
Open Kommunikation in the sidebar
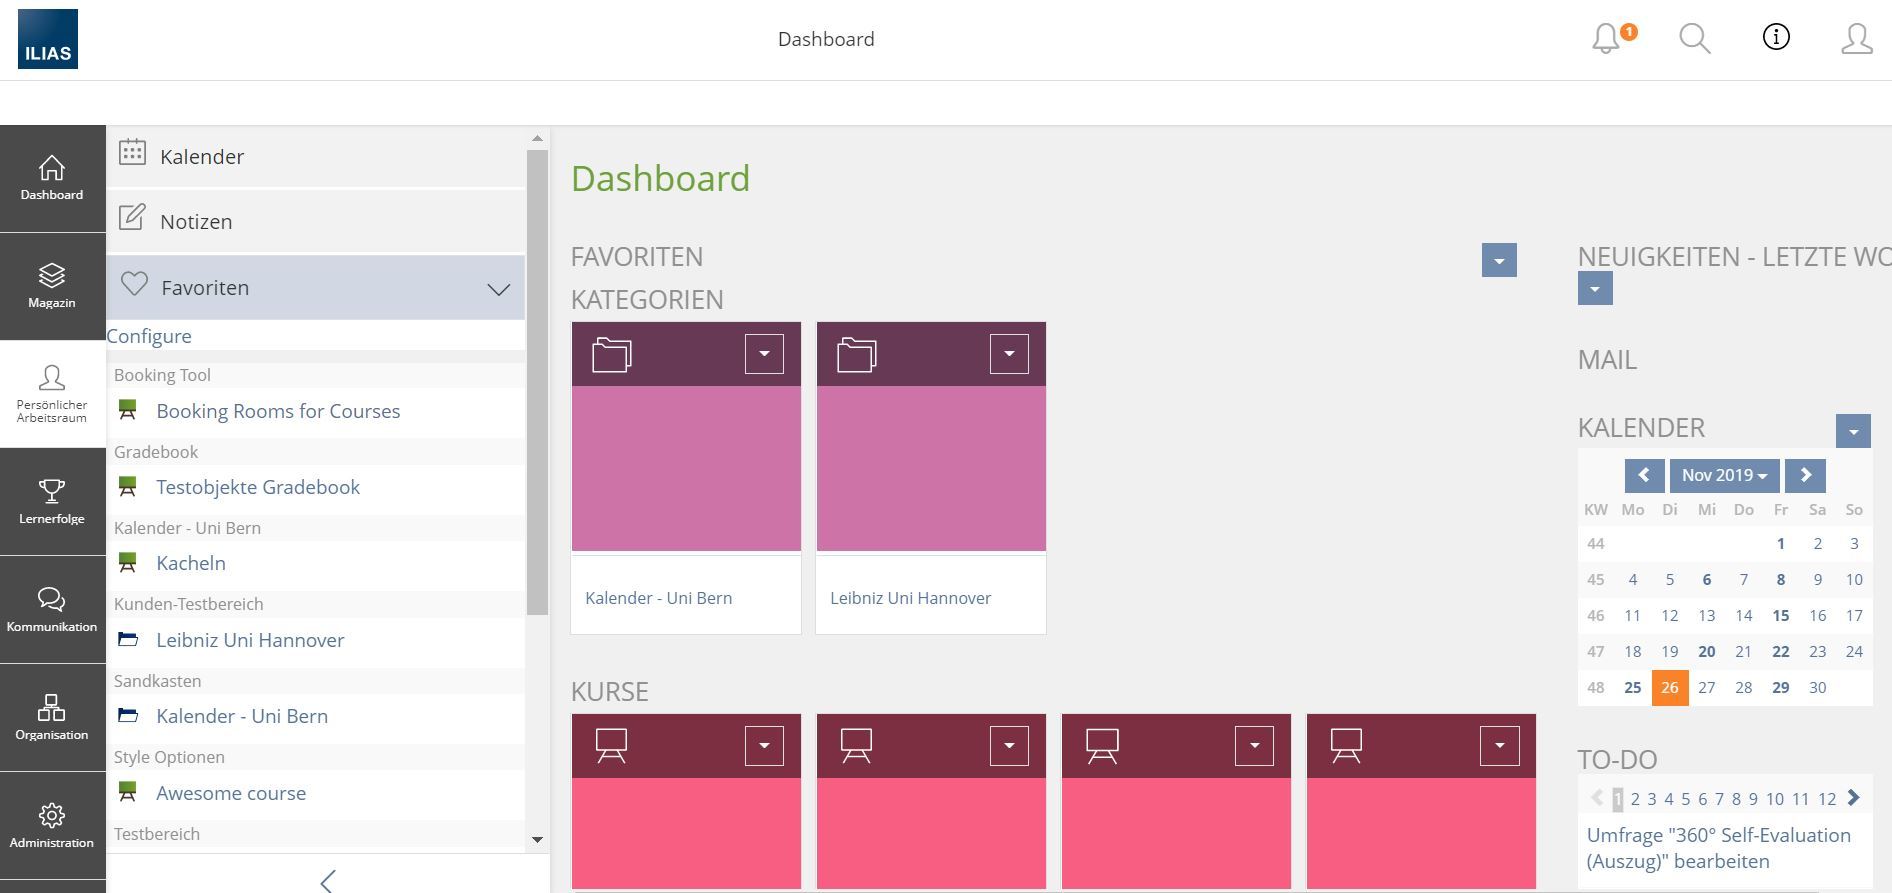click(52, 610)
